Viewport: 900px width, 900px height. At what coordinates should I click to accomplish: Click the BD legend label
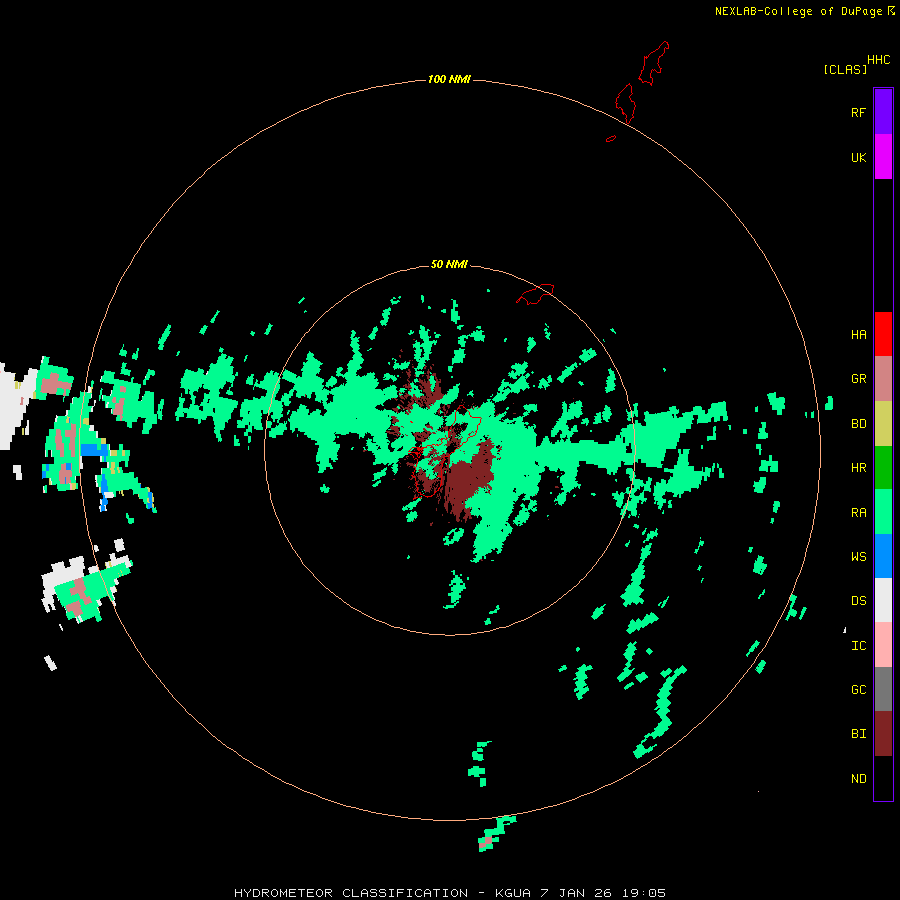tap(858, 424)
